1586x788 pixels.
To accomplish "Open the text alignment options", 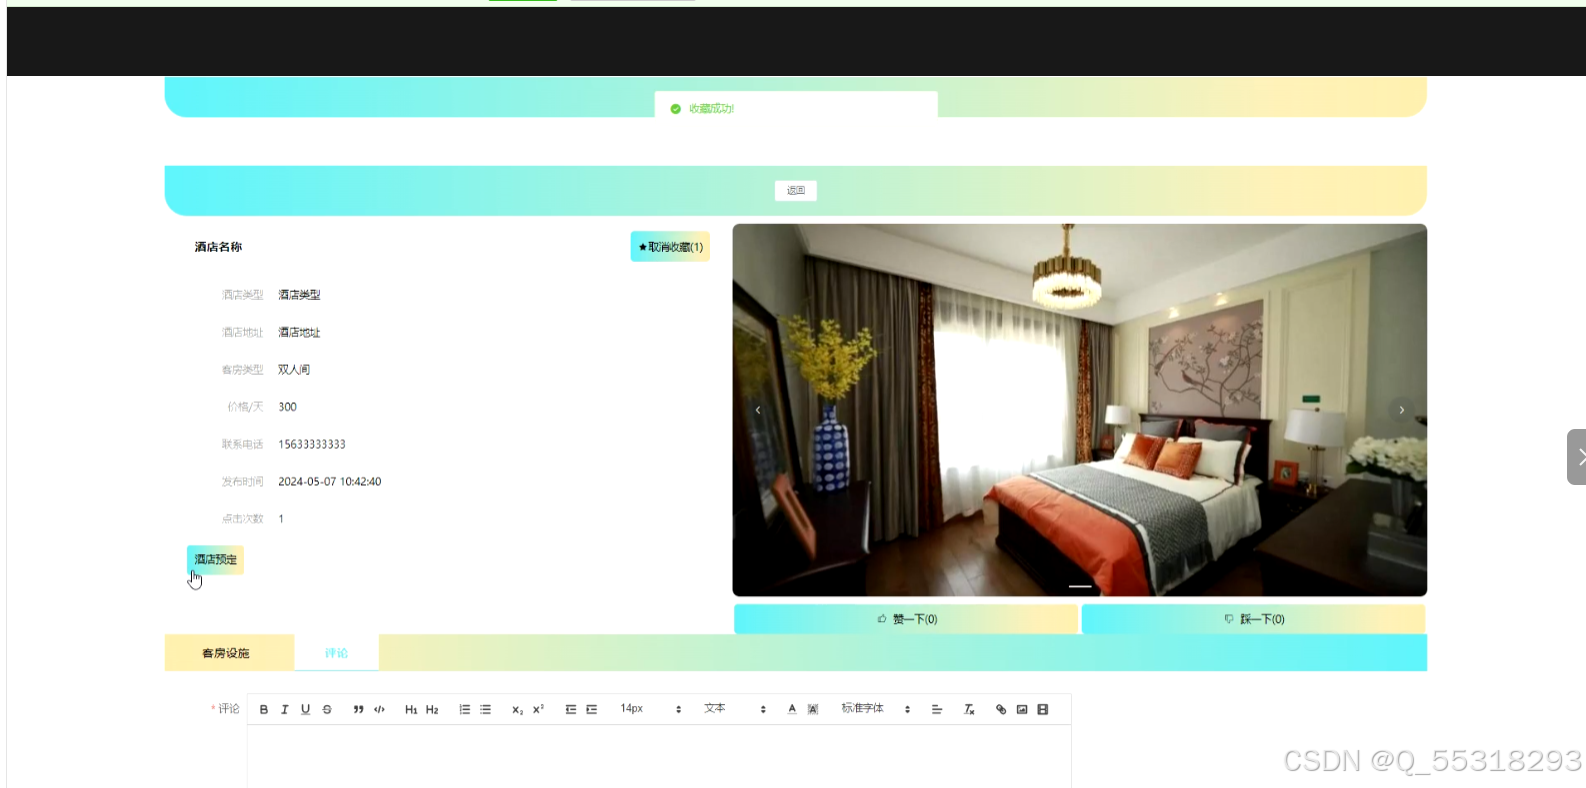I will (x=937, y=709).
